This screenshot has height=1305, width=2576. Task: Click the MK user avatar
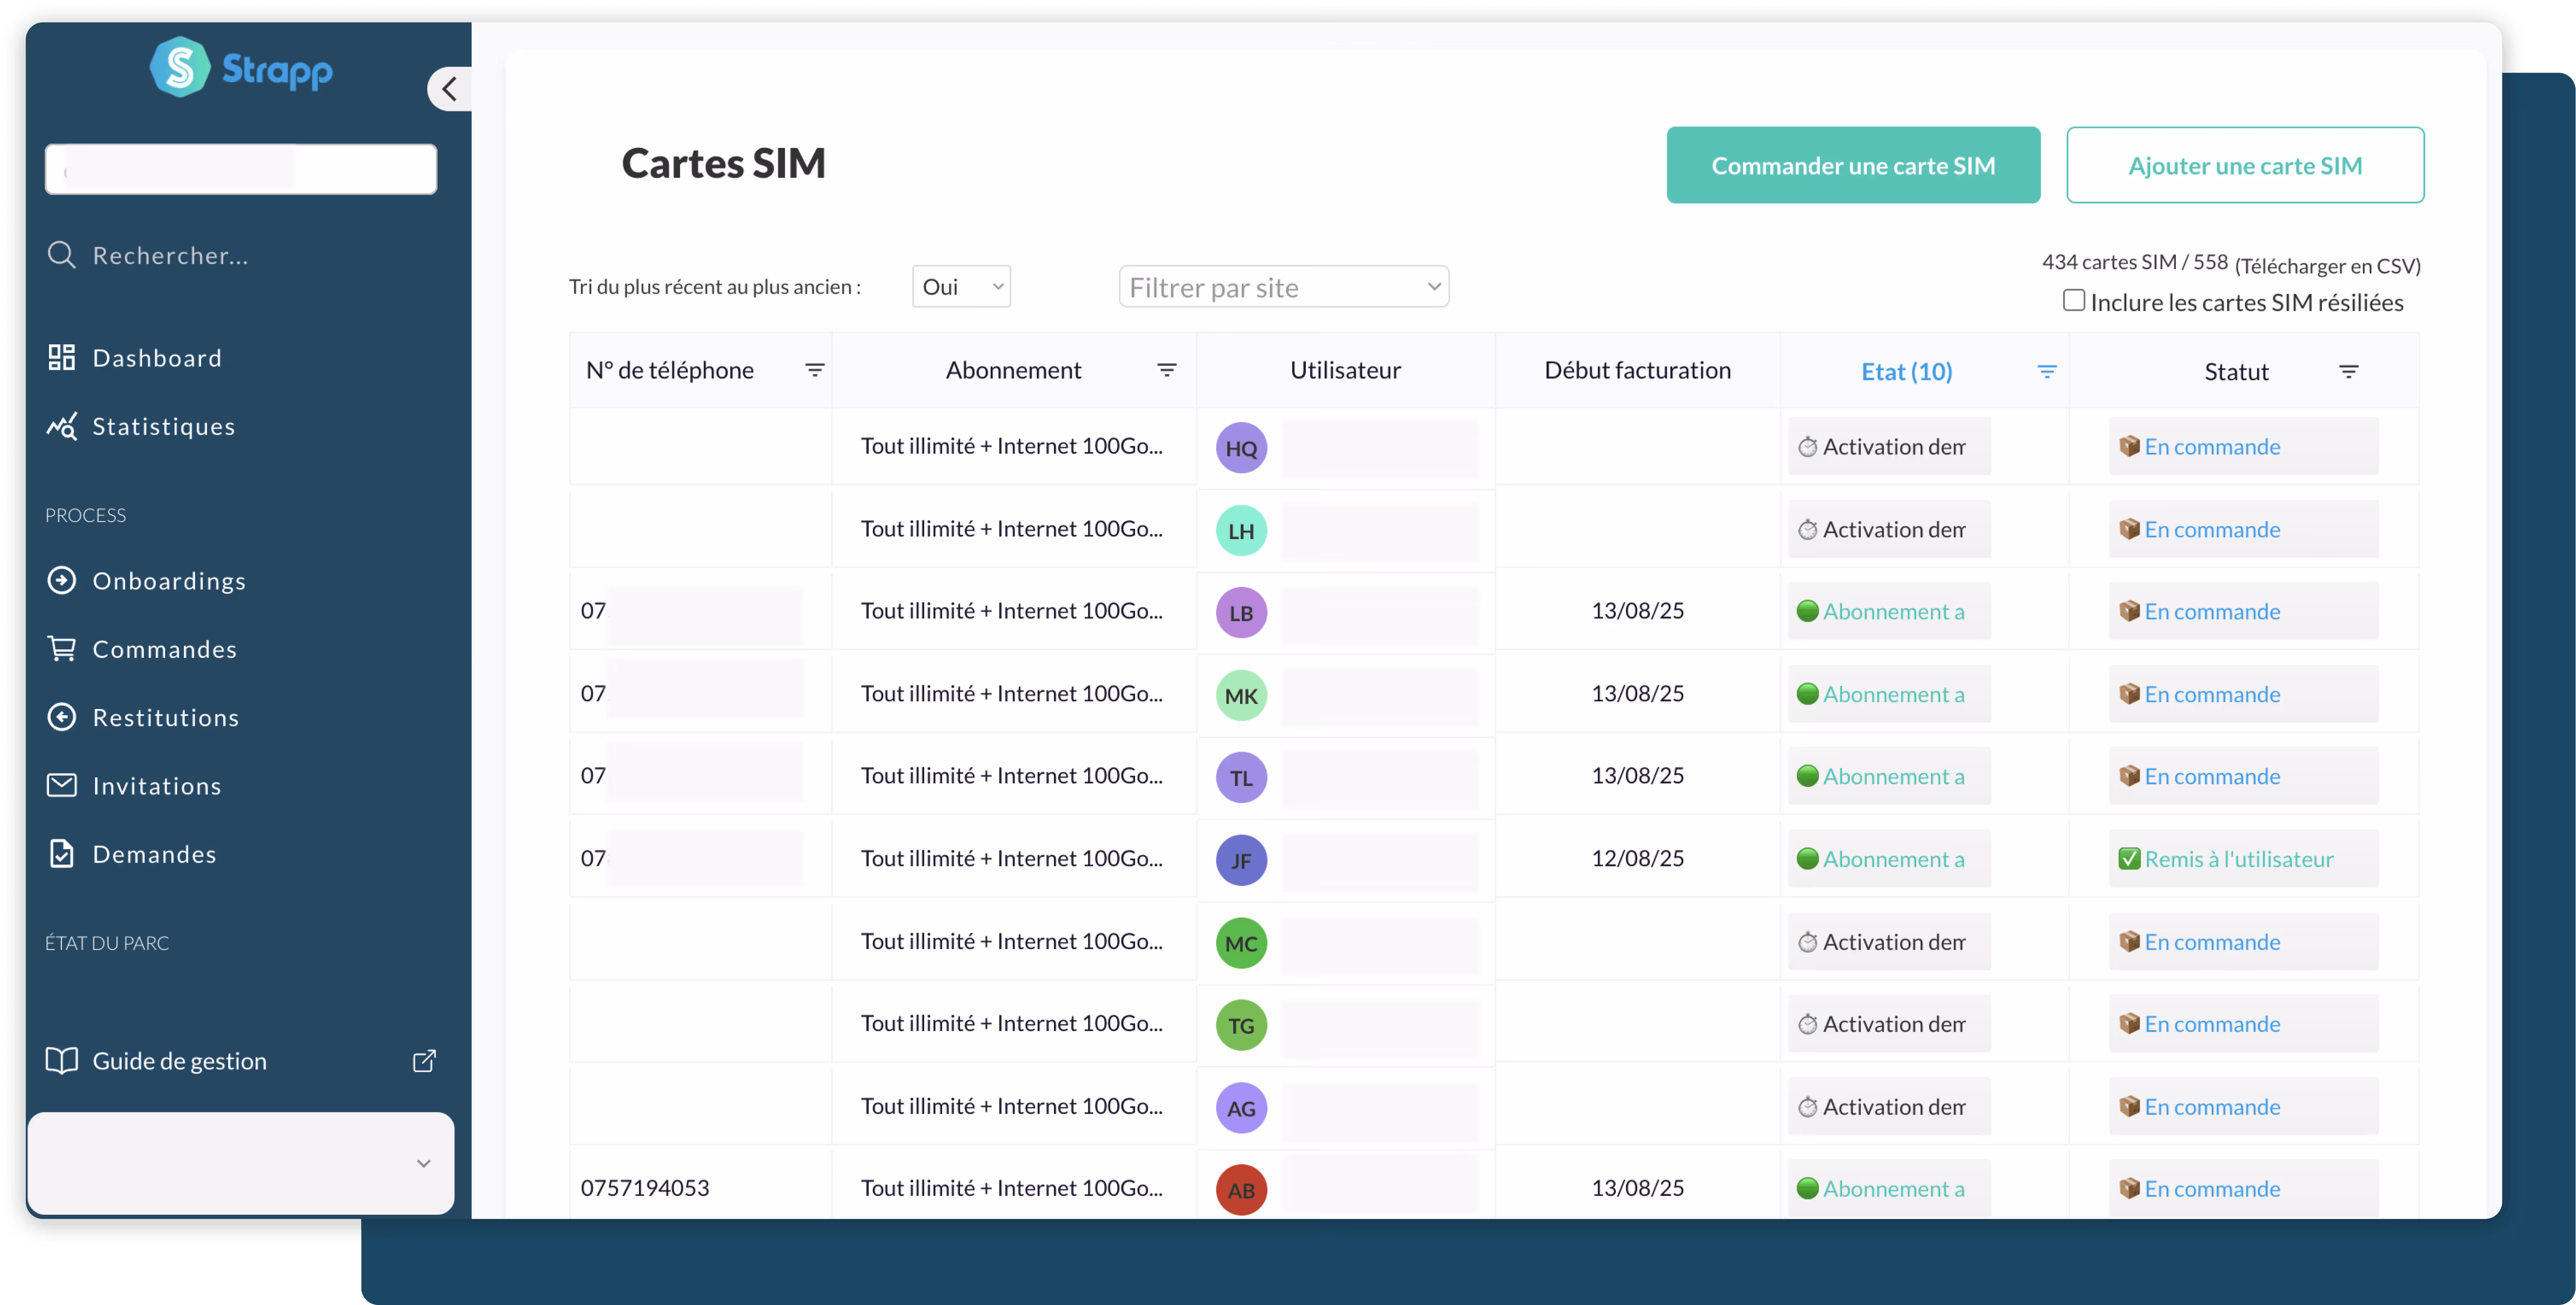(x=1241, y=695)
